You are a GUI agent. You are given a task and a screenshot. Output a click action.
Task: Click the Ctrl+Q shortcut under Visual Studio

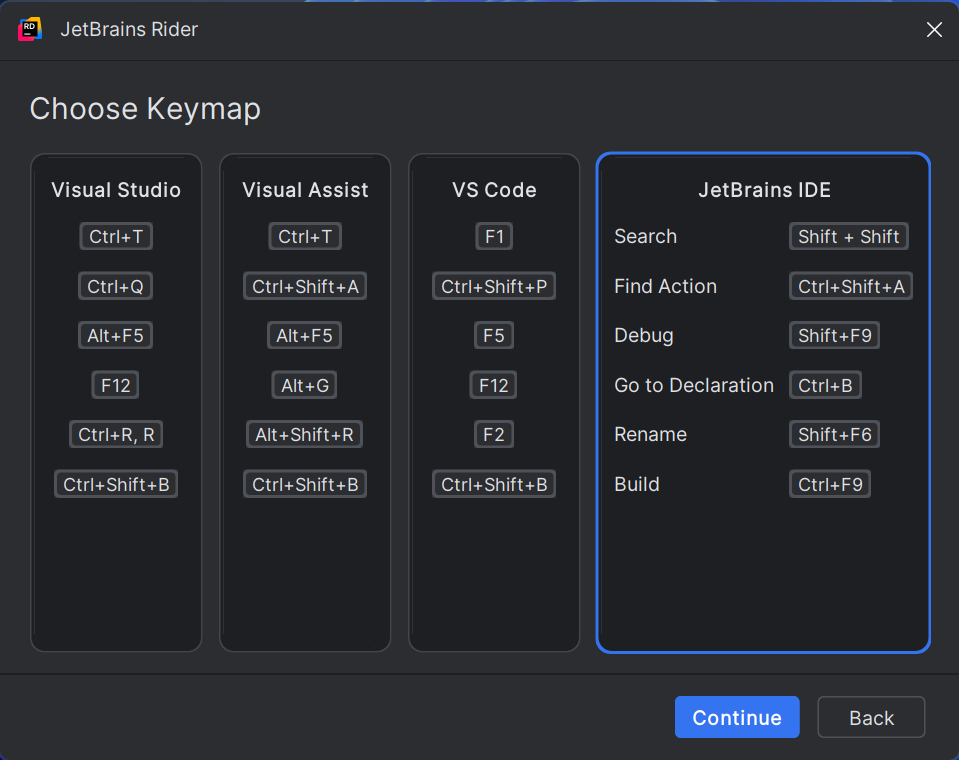coord(116,286)
